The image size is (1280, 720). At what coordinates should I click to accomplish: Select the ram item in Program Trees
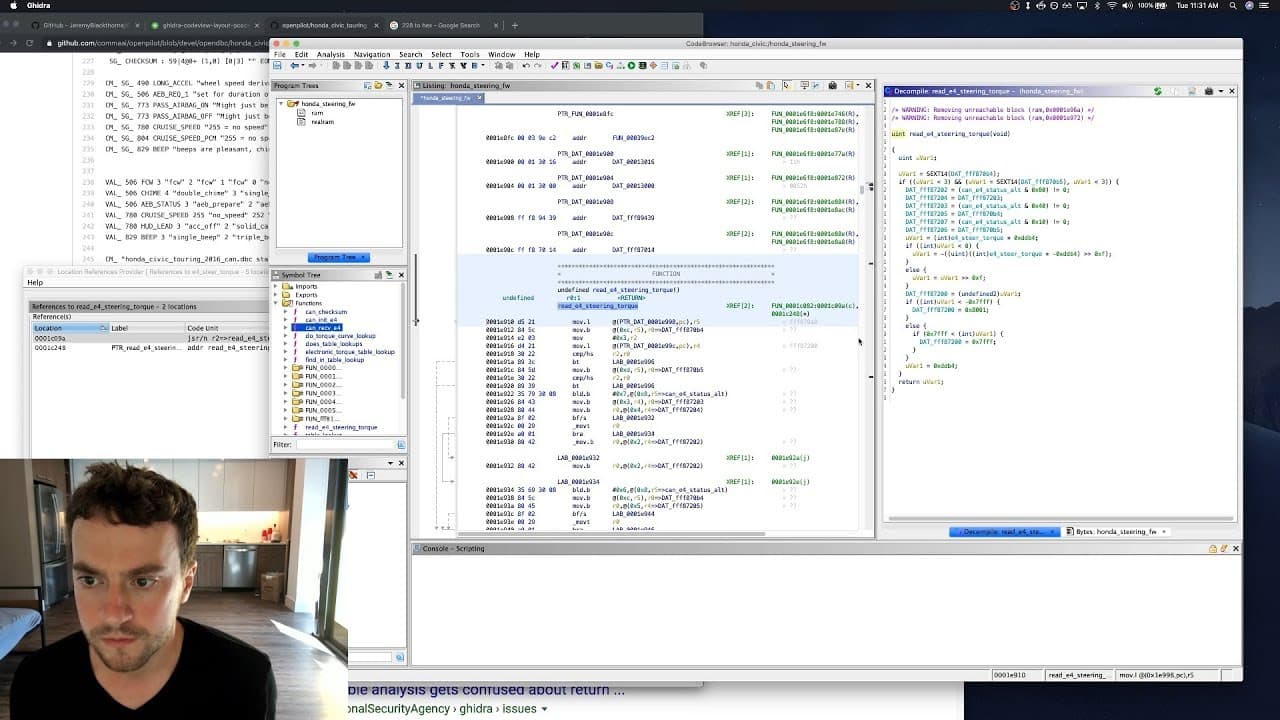coord(316,113)
